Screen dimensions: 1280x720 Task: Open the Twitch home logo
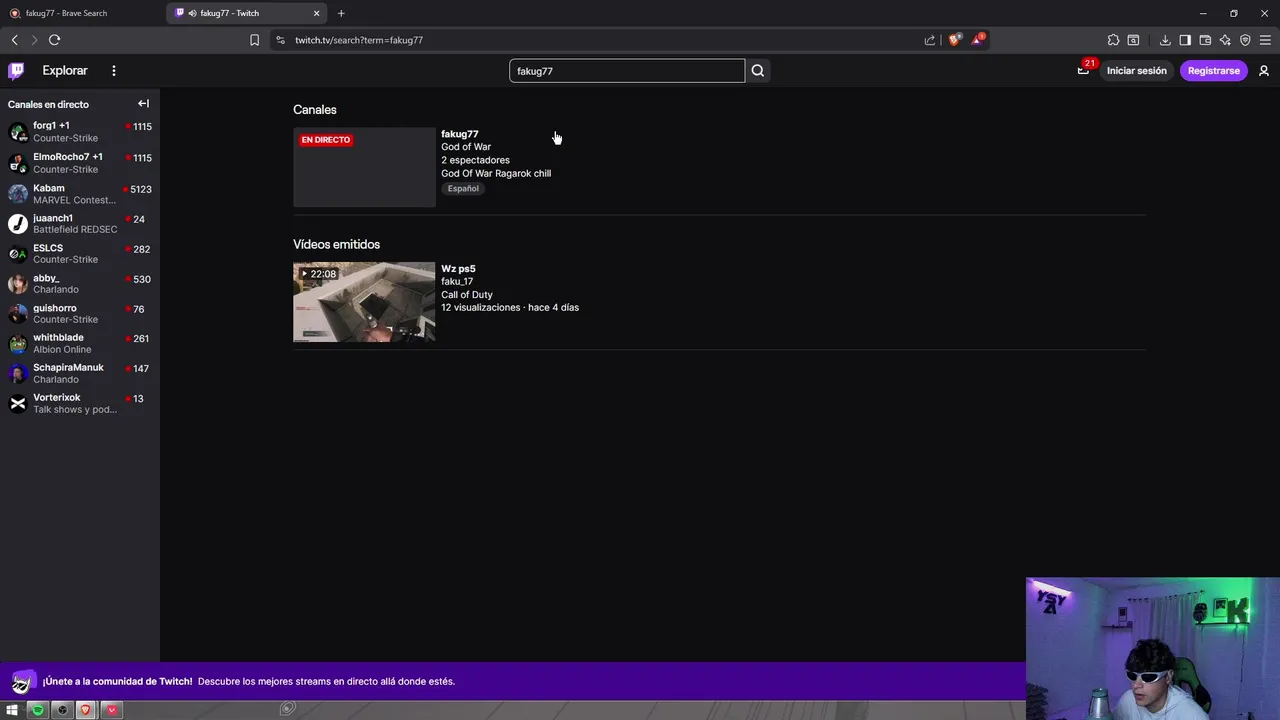[16, 70]
